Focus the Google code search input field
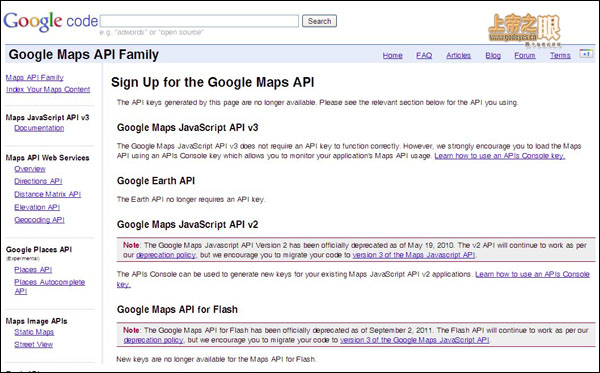 (199, 21)
